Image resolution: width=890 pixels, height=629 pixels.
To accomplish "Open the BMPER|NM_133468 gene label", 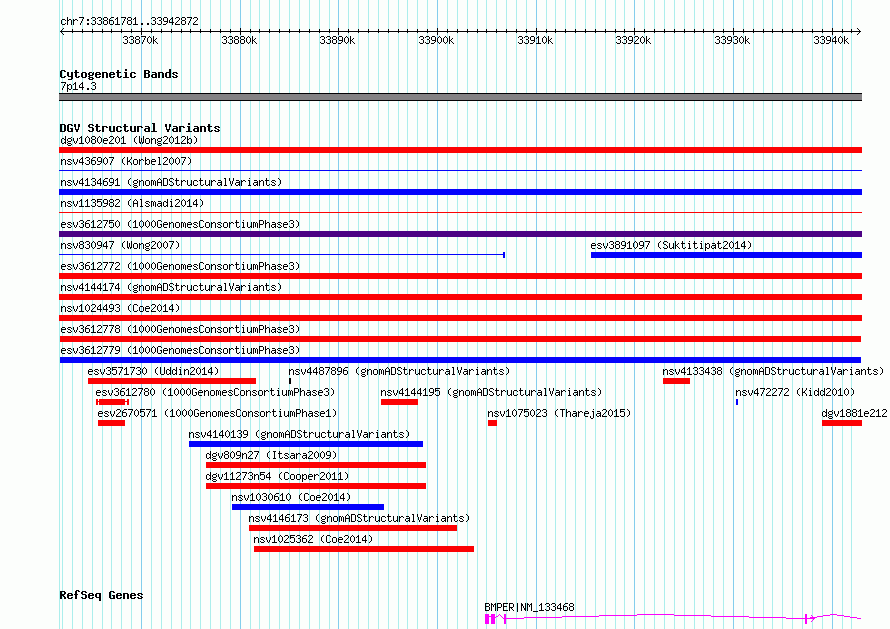I will click(x=530, y=607).
